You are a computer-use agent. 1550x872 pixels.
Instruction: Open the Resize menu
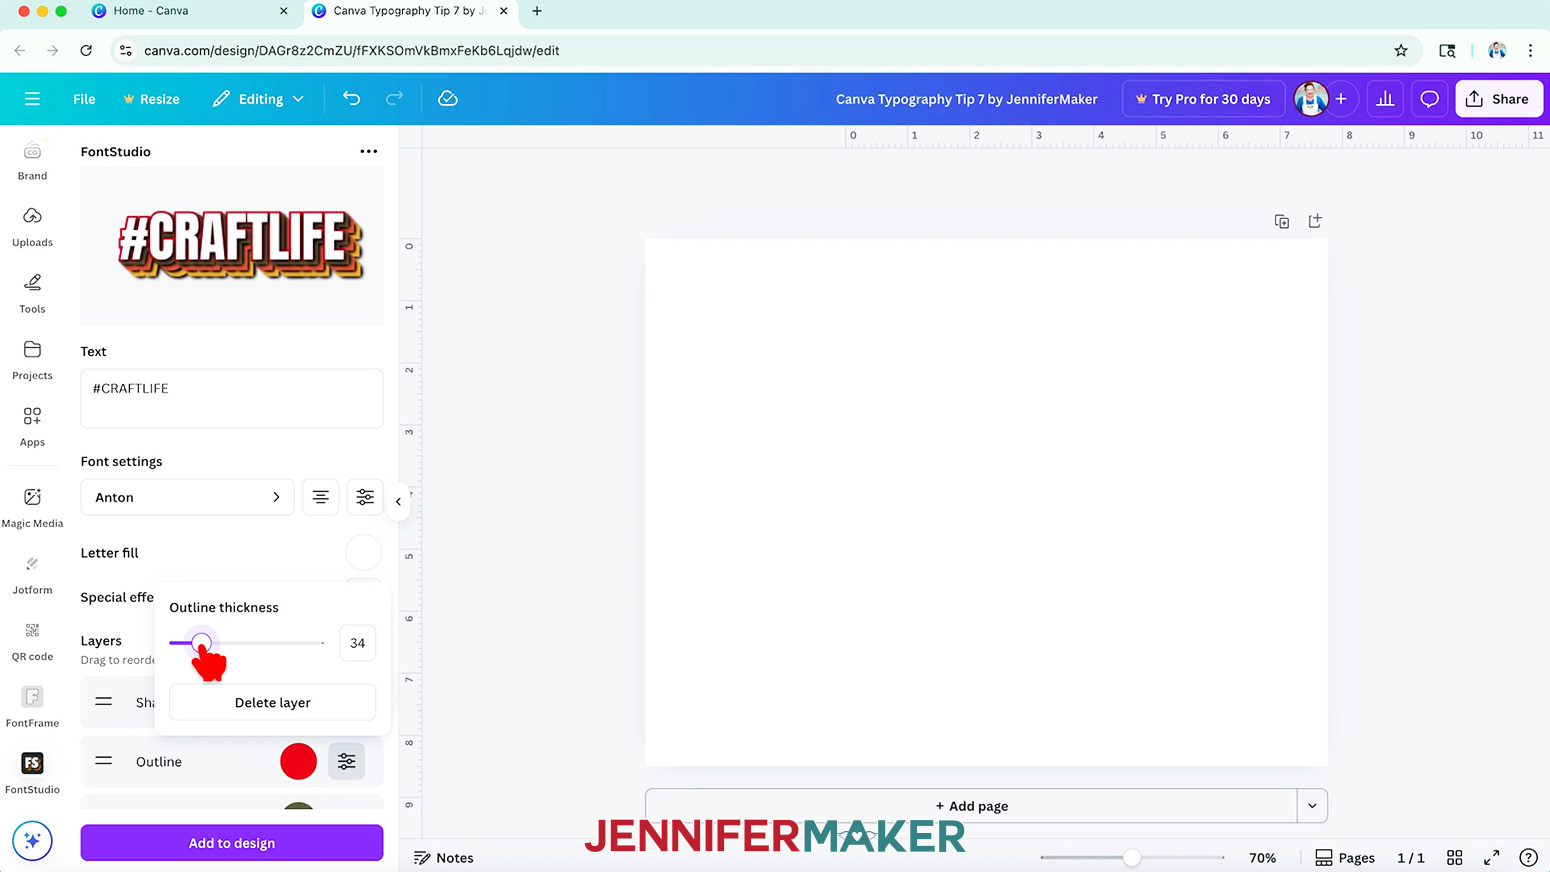(x=151, y=99)
